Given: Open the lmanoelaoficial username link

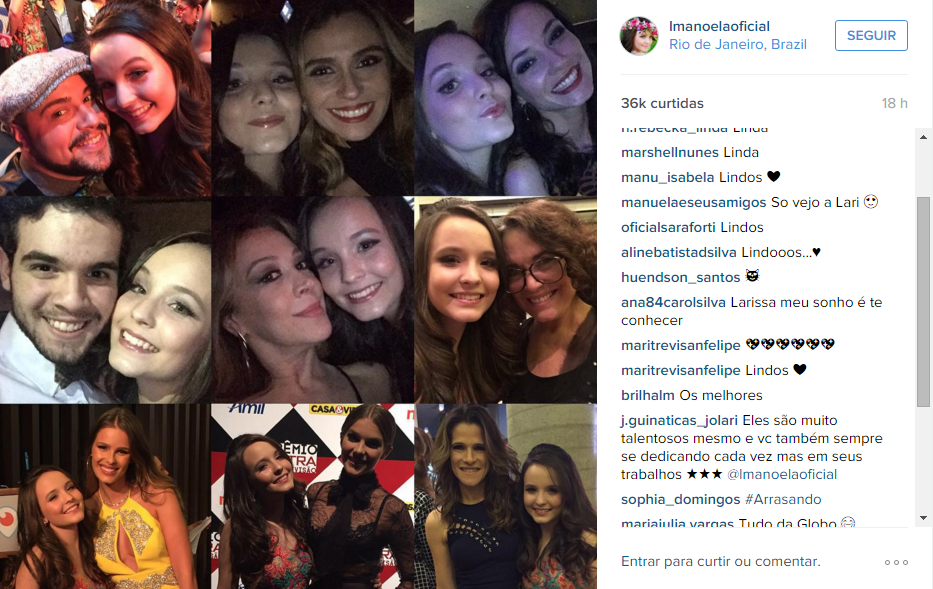Looking at the screenshot, I should click(719, 26).
